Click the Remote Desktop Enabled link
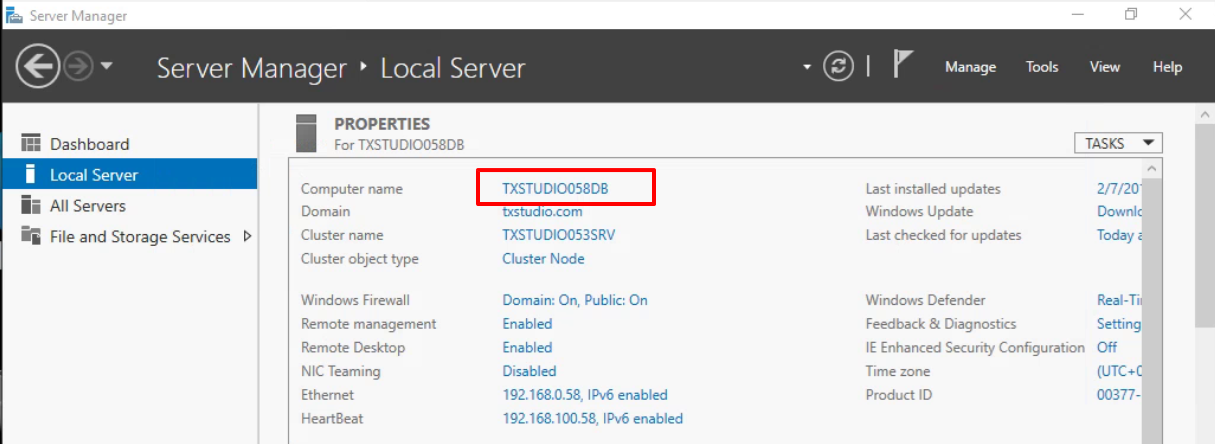 coord(527,347)
